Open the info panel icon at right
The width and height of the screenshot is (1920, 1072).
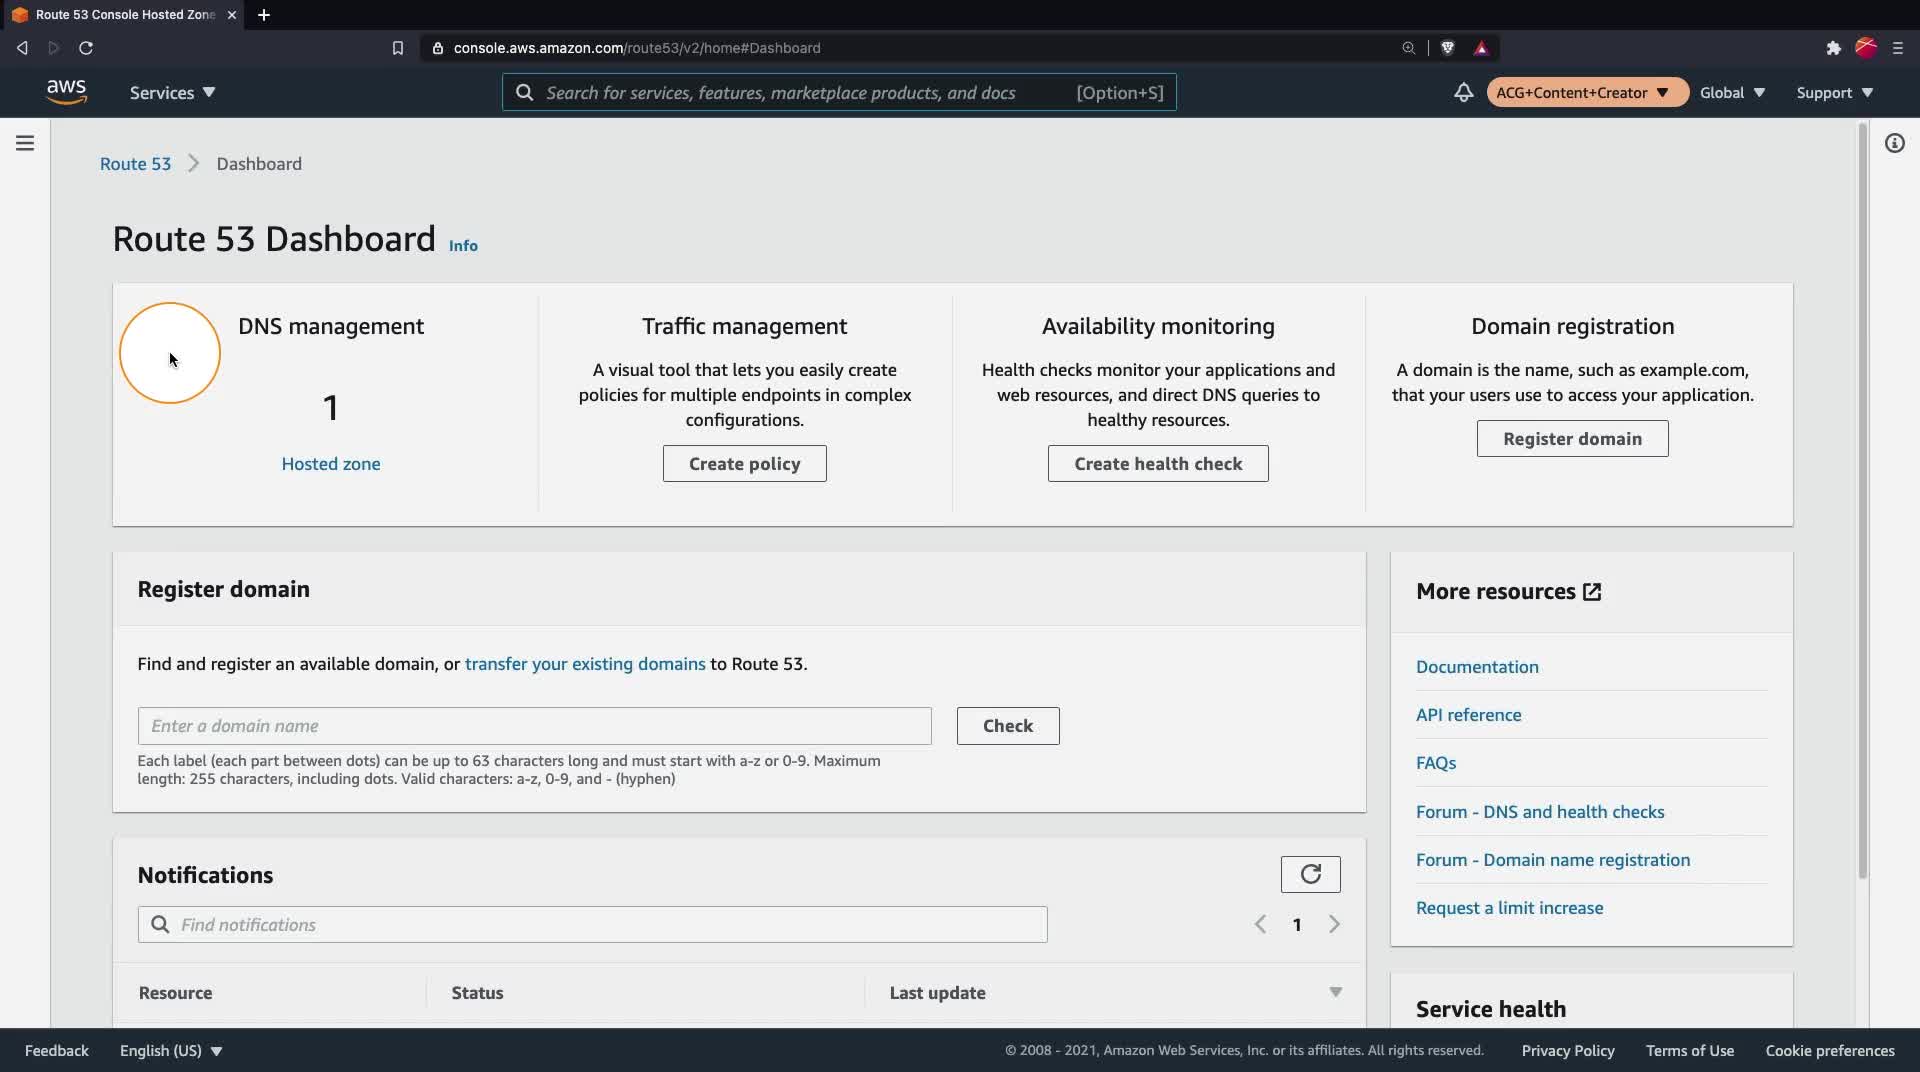1894,143
